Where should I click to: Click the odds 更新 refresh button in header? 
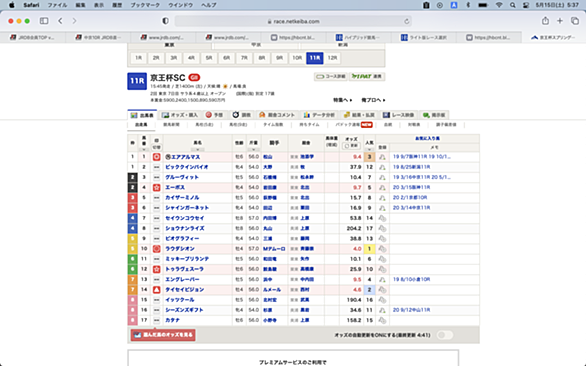click(x=351, y=146)
